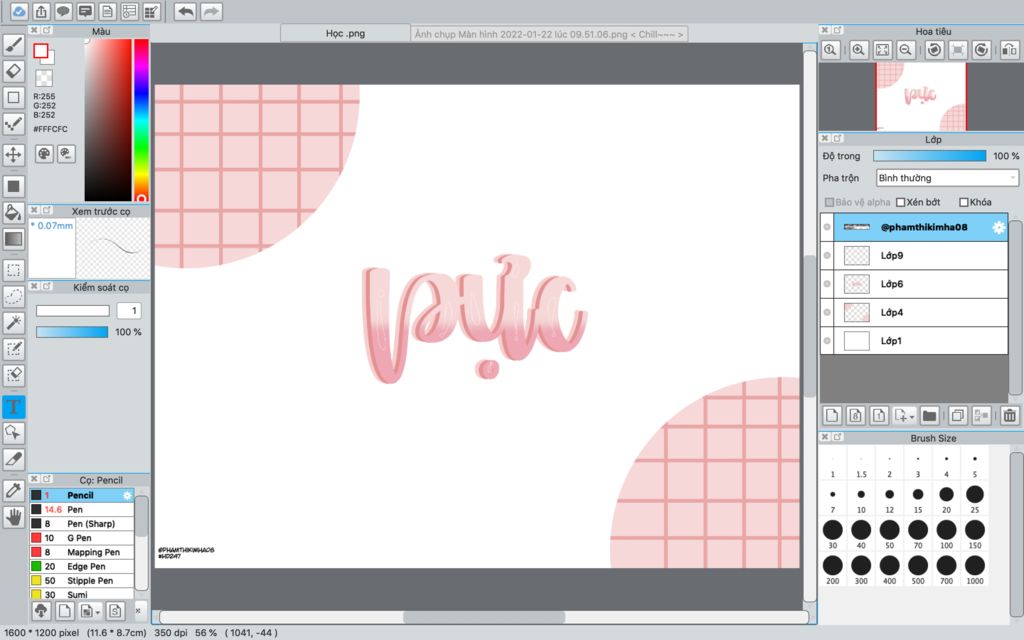The image size is (1024, 640).
Task: Open the brush list menu dropdown arrow
Action: click(x=98, y=612)
